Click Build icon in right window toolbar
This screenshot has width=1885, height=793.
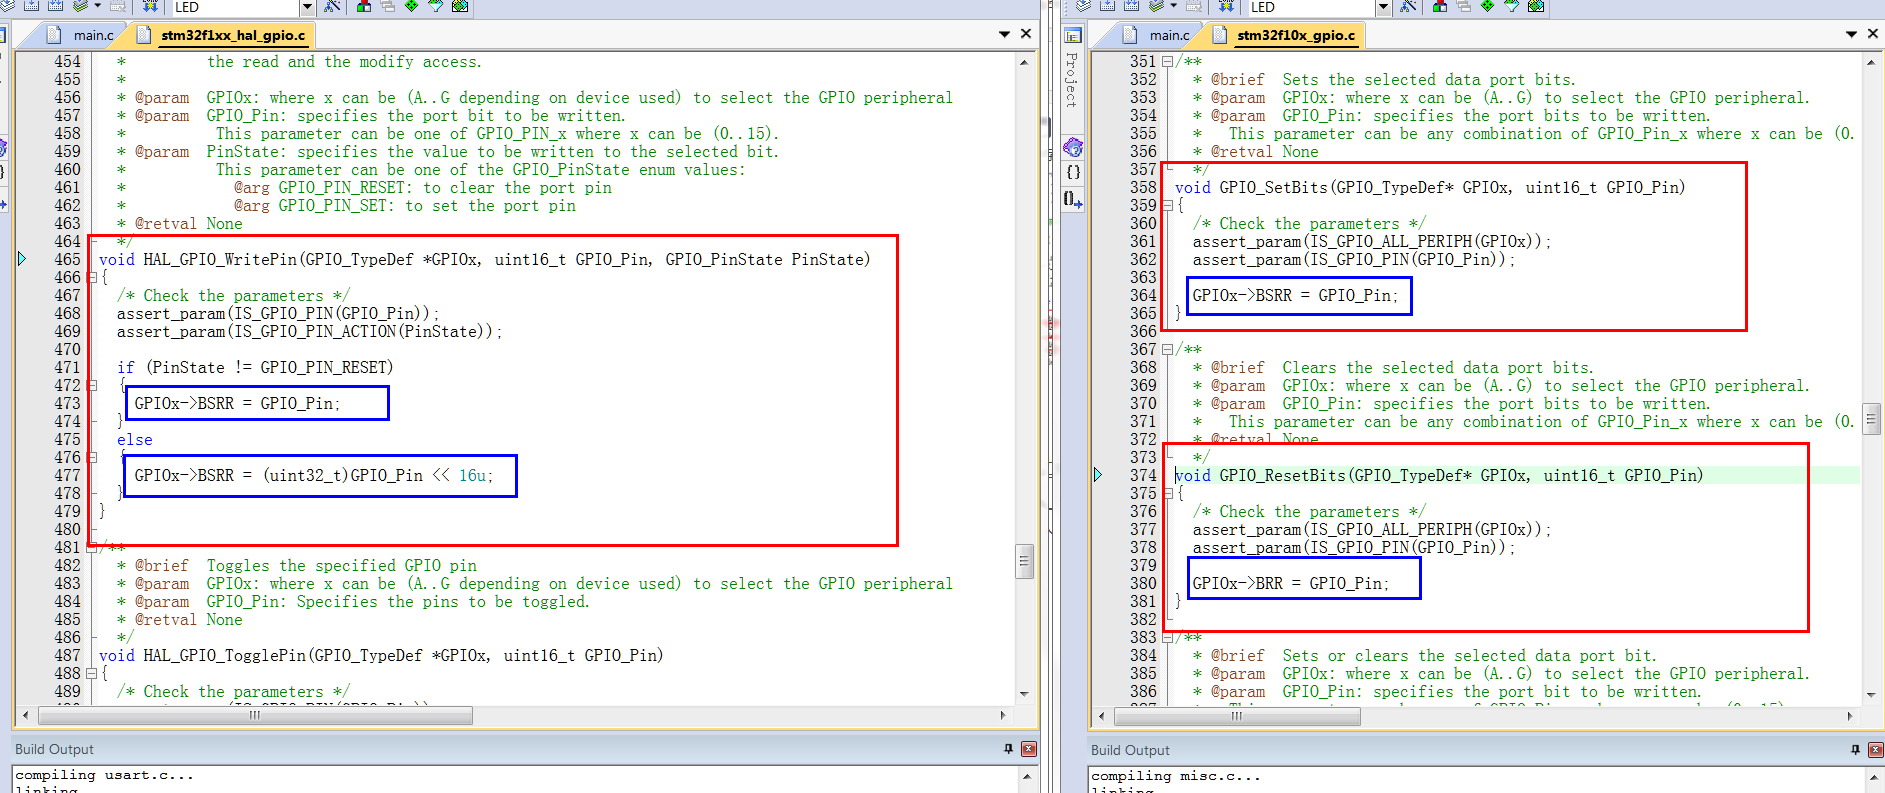tap(1108, 6)
